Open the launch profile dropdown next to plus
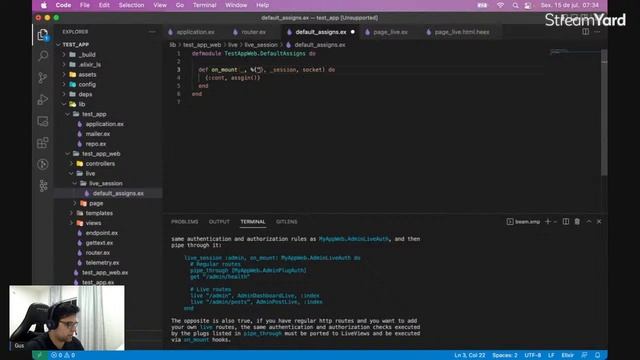Screen dimensions: 640x360 click(556, 222)
